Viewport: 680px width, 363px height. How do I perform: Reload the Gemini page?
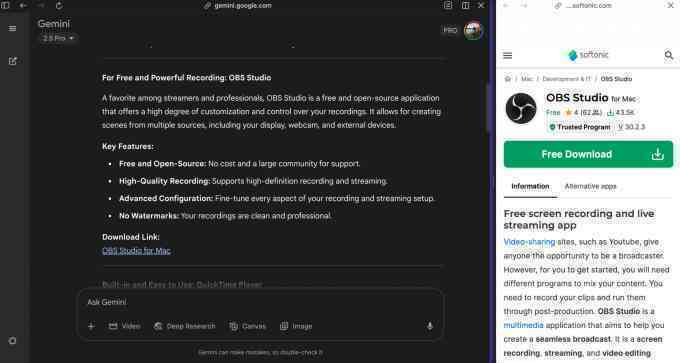[x=59, y=6]
